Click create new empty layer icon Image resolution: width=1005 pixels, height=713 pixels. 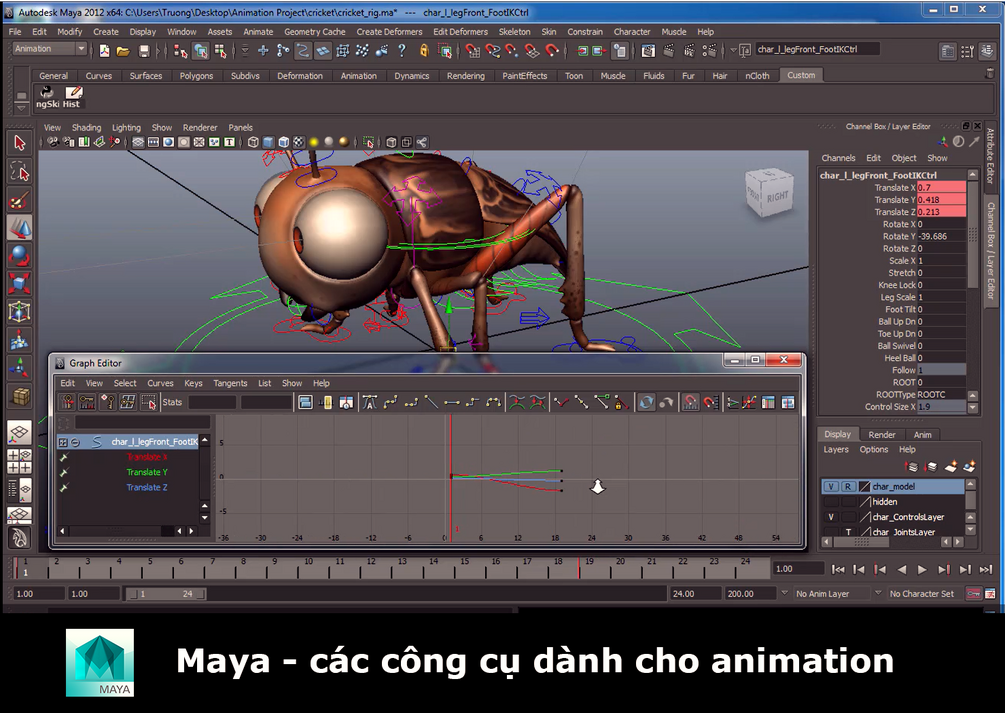click(x=951, y=466)
